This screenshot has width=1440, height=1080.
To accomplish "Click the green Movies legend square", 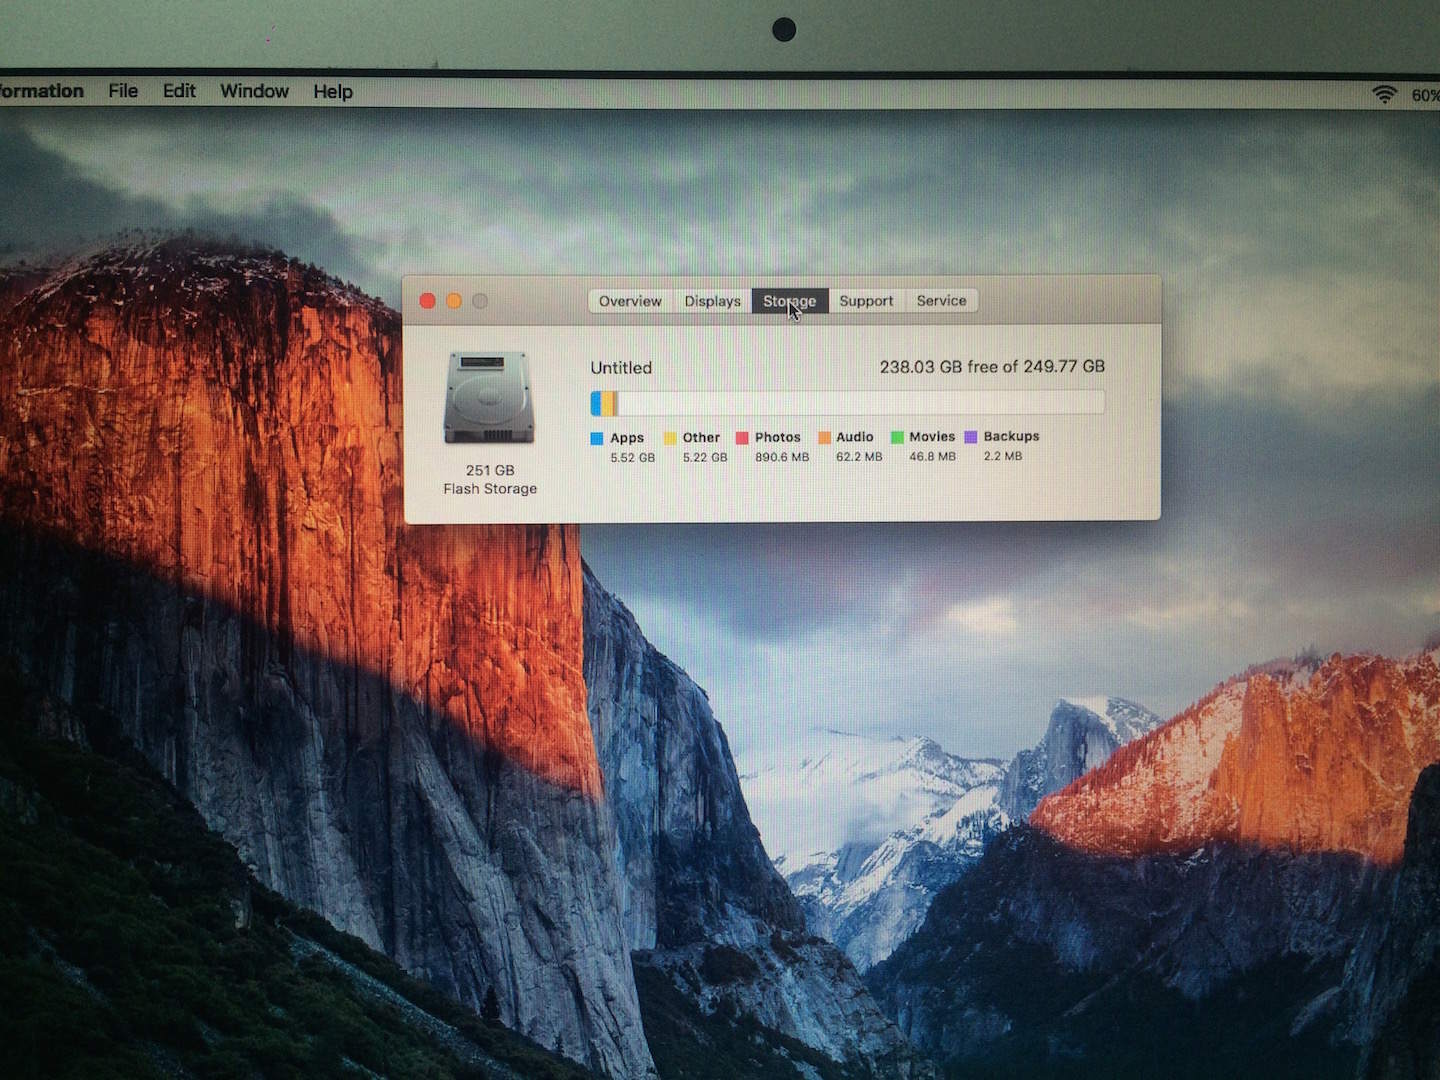I will (x=897, y=437).
